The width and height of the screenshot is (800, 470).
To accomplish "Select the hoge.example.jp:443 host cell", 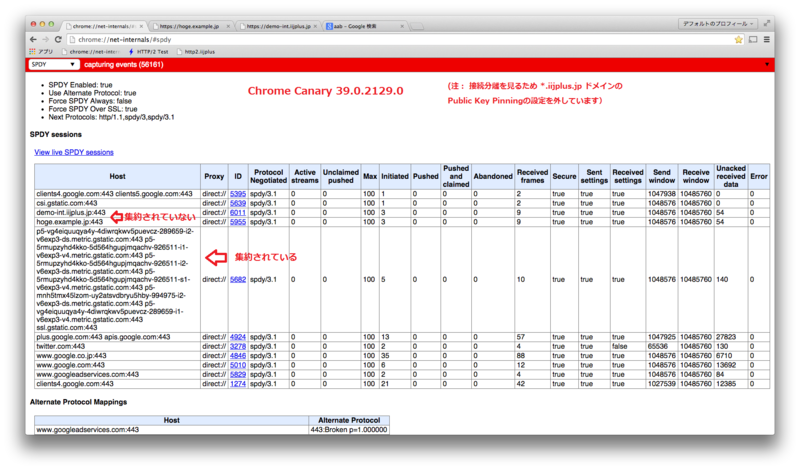I will tap(117, 222).
